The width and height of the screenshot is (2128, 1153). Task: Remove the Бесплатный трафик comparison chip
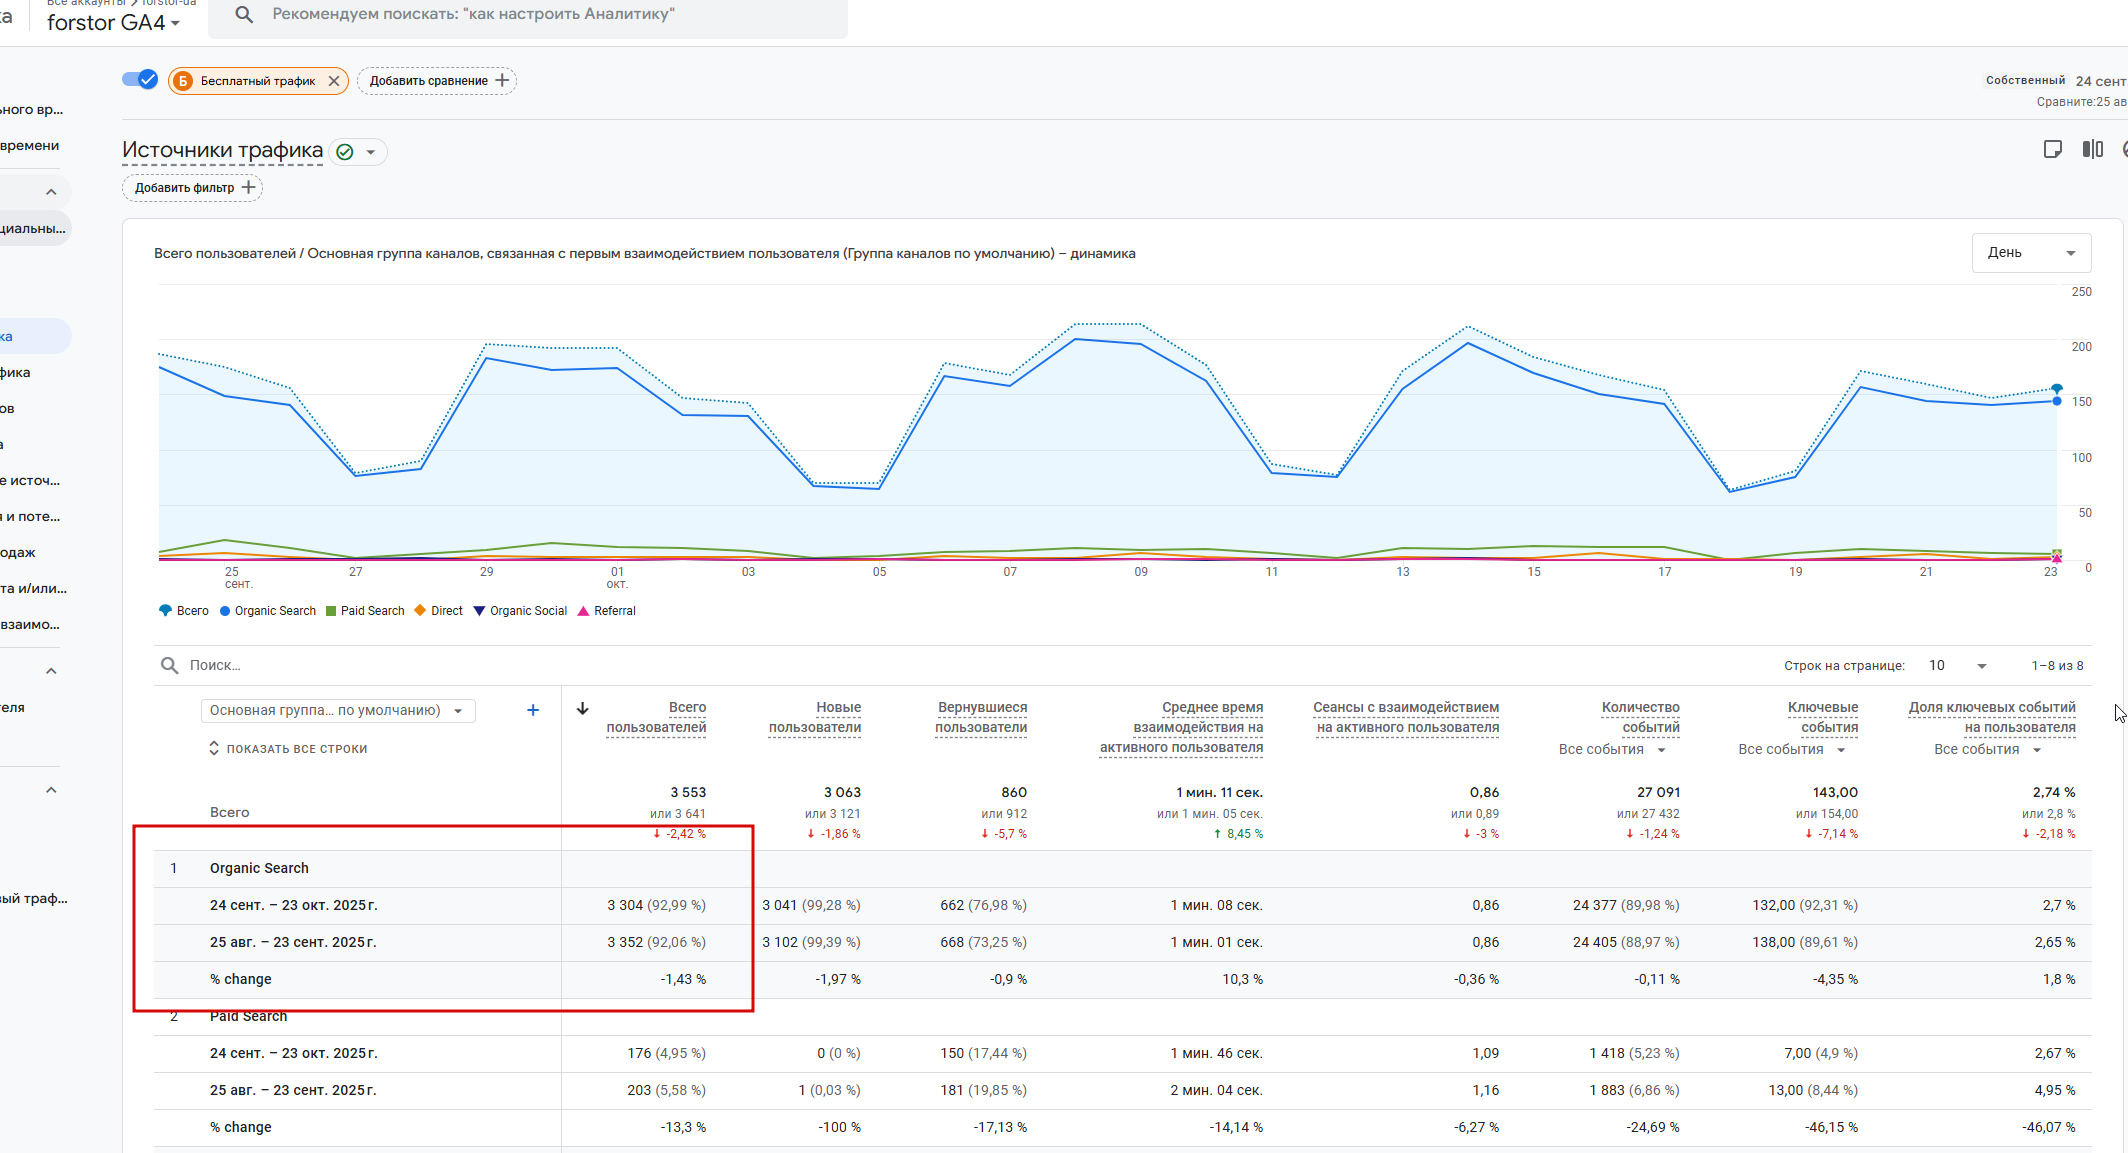[x=334, y=81]
